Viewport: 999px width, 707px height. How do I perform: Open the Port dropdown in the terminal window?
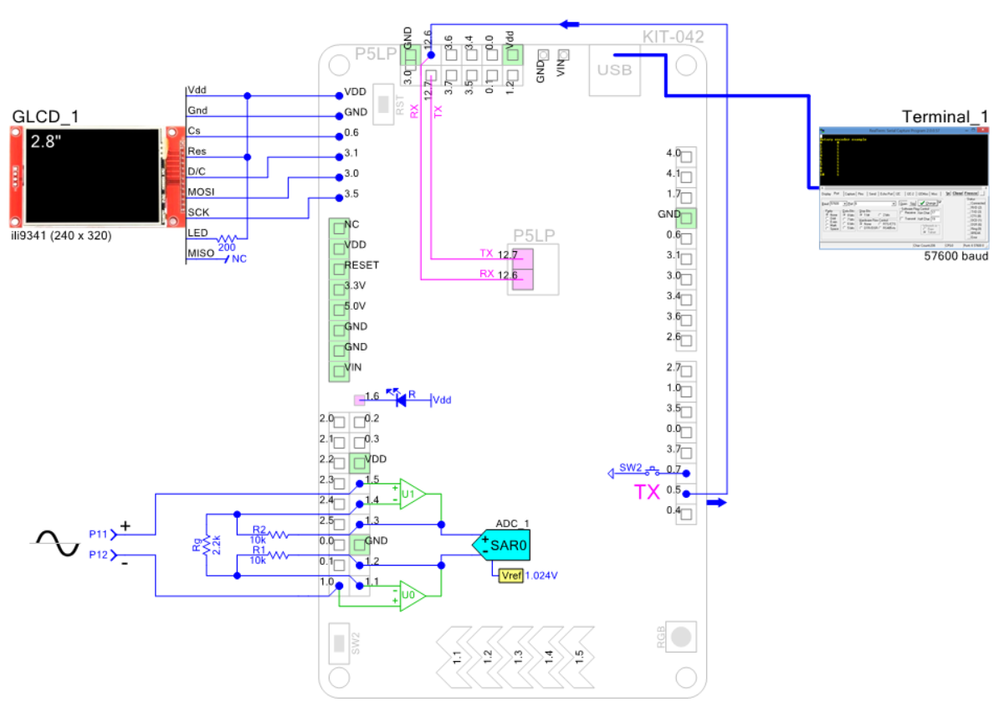[x=875, y=203]
